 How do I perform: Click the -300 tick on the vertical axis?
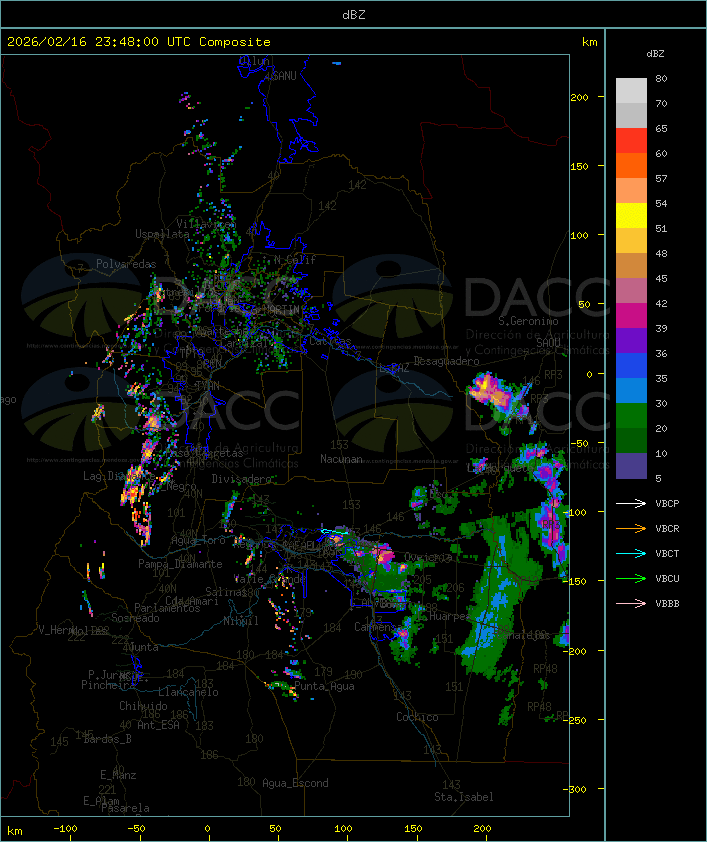[575, 789]
